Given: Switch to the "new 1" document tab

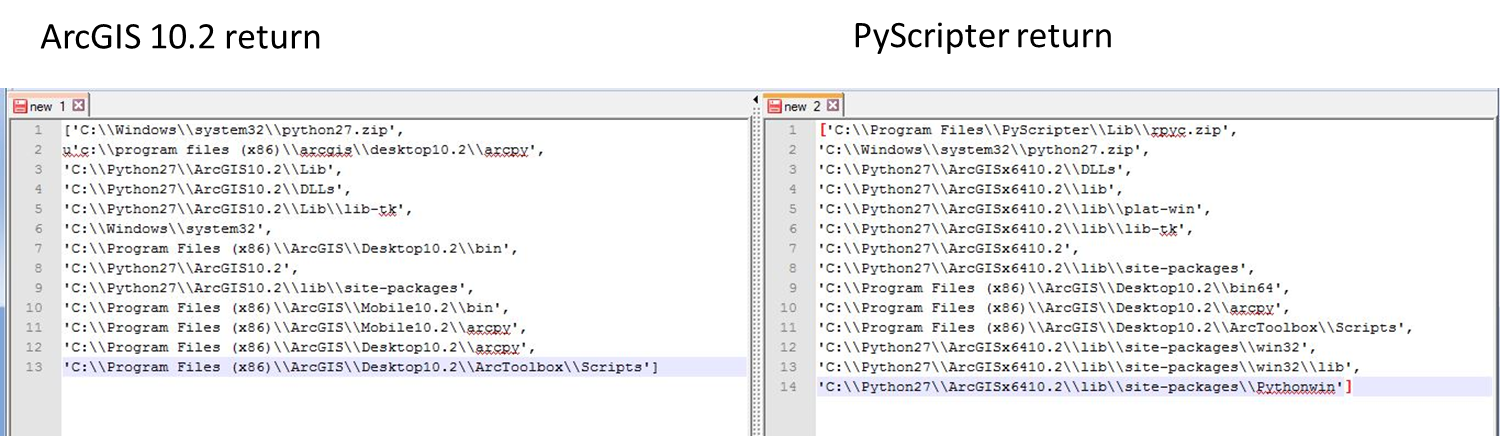Looking at the screenshot, I should click(49, 105).
